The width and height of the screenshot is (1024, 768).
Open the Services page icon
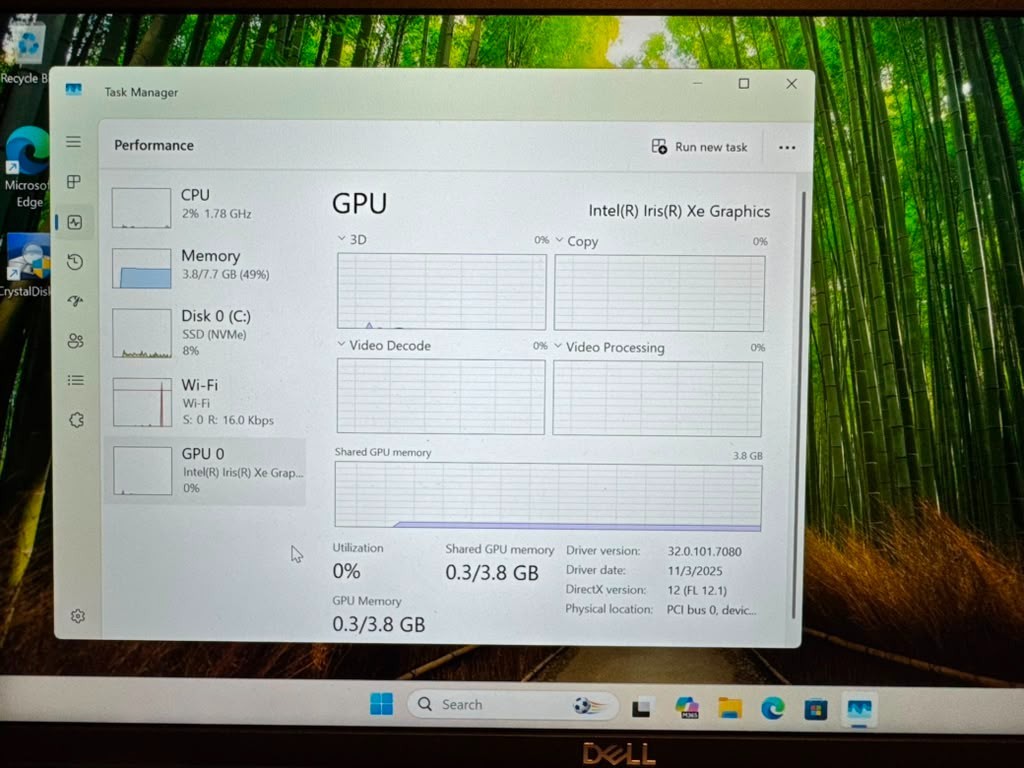[76, 419]
